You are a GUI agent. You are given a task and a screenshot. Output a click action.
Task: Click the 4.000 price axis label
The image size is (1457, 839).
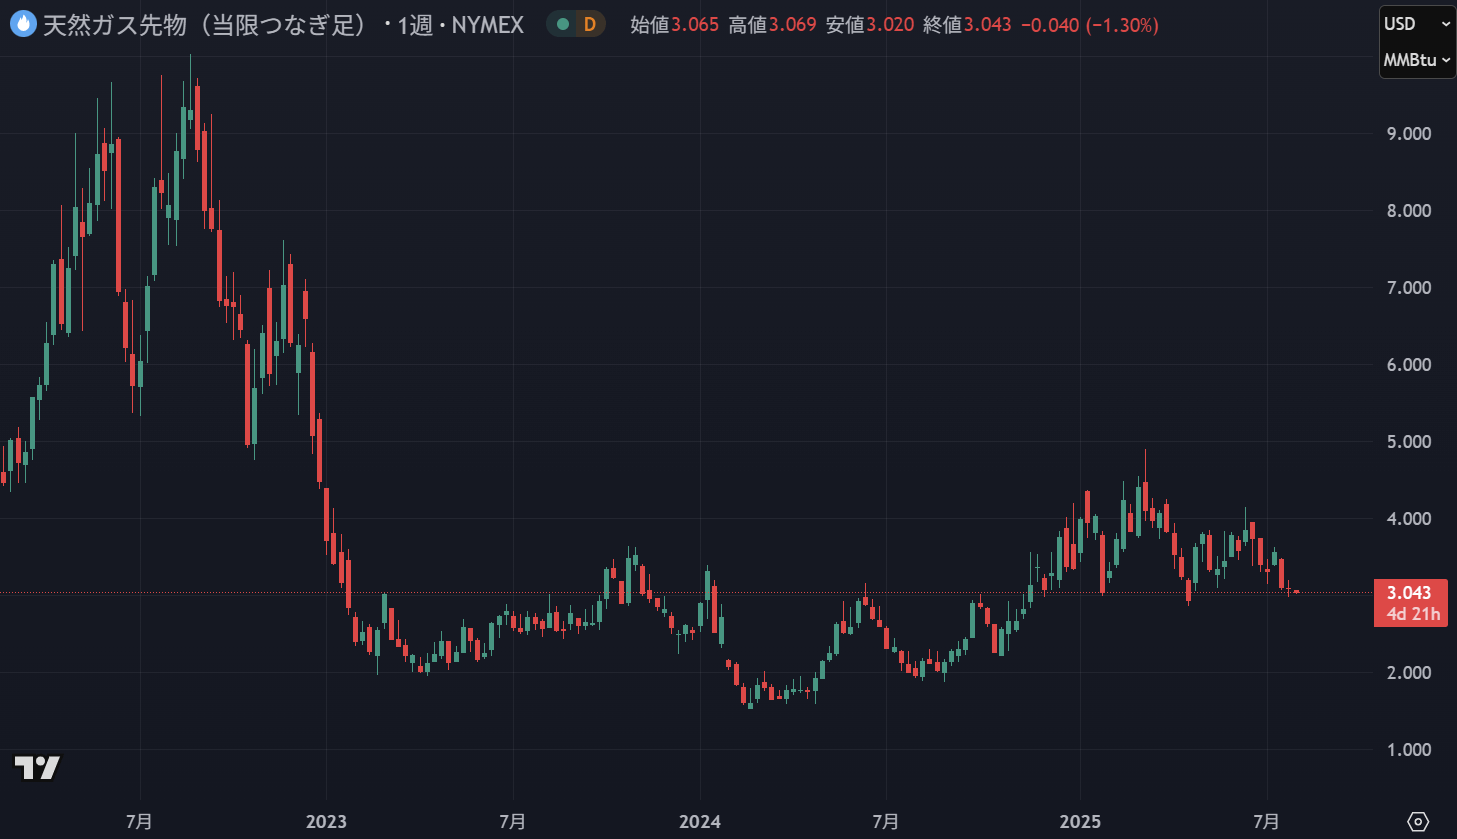coord(1409,518)
